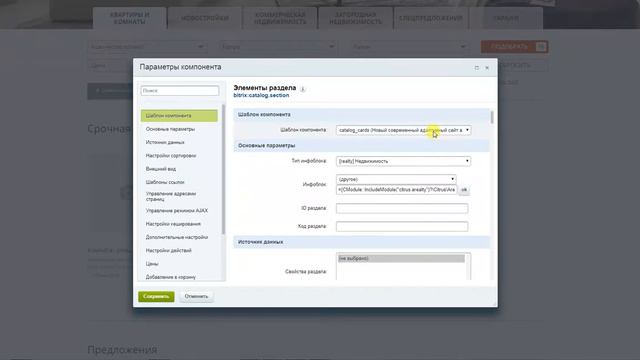Click the ID раздела input field
640x360 pixels.
(x=402, y=209)
